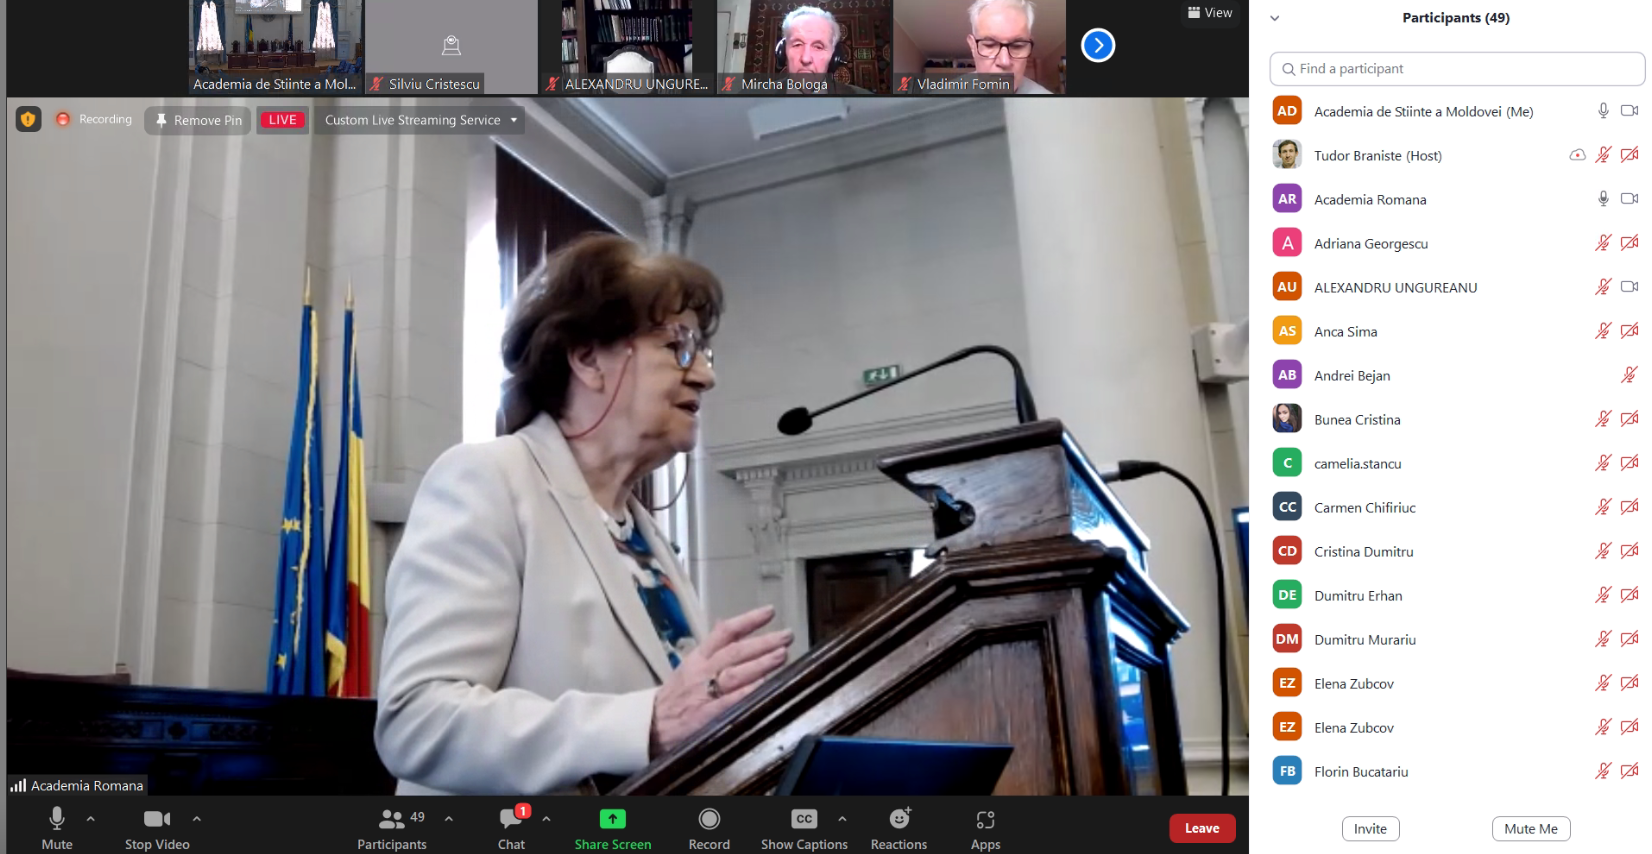1652x854 pixels.
Task: Toggle camera for Academia de Stiinte (Me)
Action: [x=1629, y=111]
